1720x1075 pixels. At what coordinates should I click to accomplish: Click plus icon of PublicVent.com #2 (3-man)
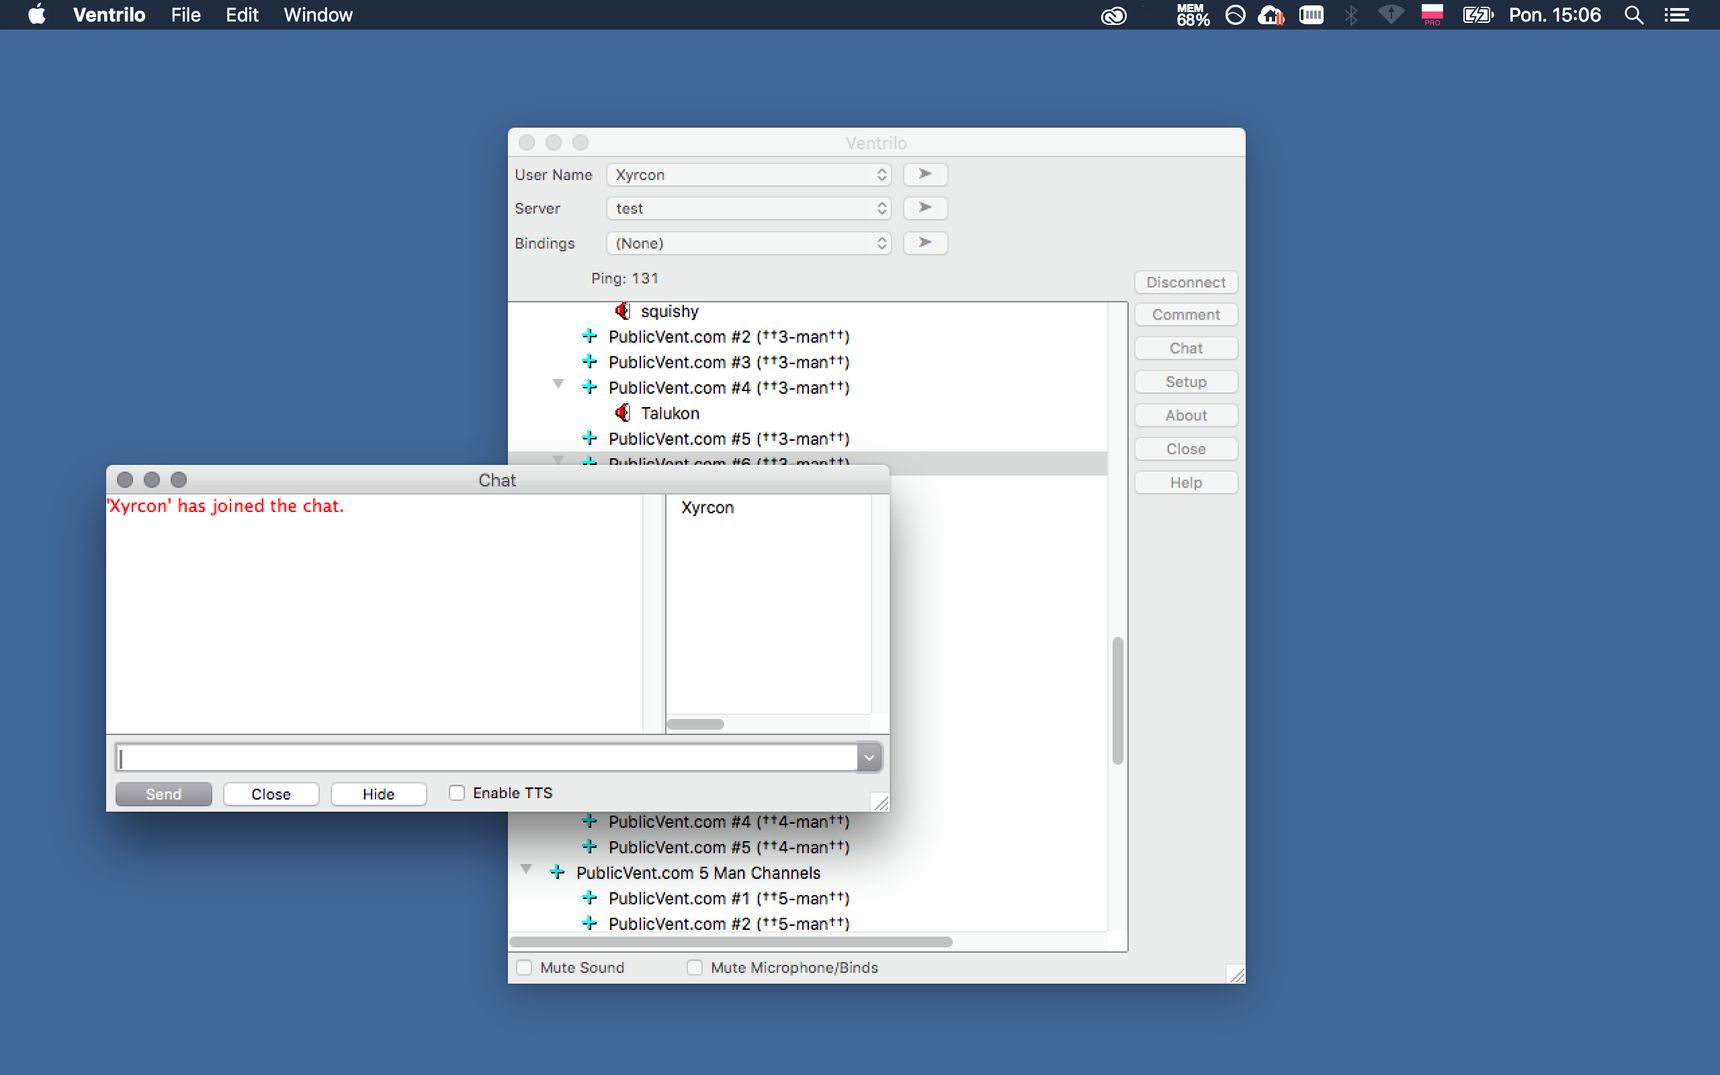[589, 336]
